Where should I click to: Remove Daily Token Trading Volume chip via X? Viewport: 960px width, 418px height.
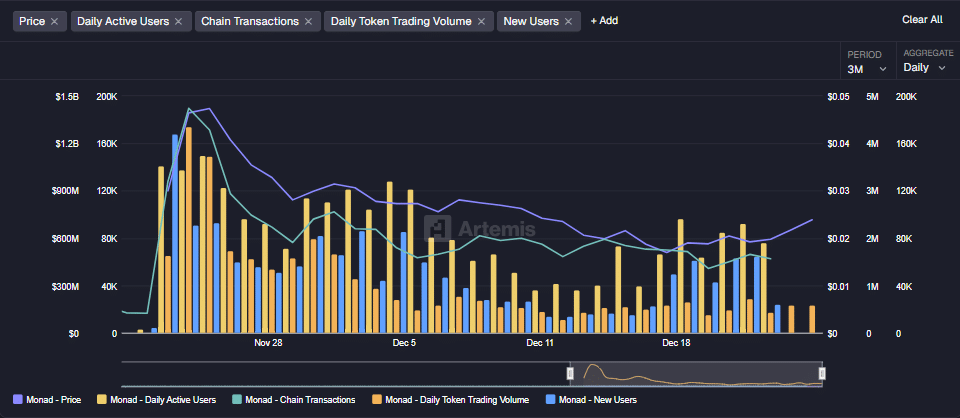[x=481, y=21]
